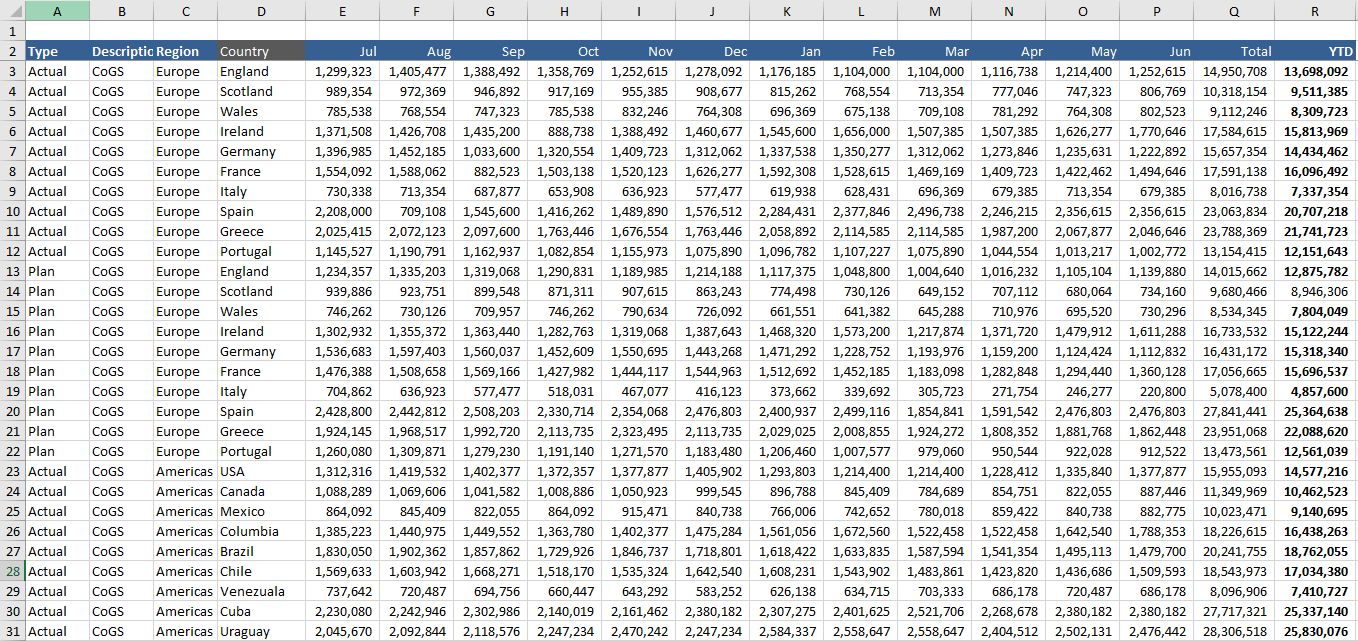Click Cuba Jul value 2,230,080
1358x641 pixels.
click(x=342, y=611)
